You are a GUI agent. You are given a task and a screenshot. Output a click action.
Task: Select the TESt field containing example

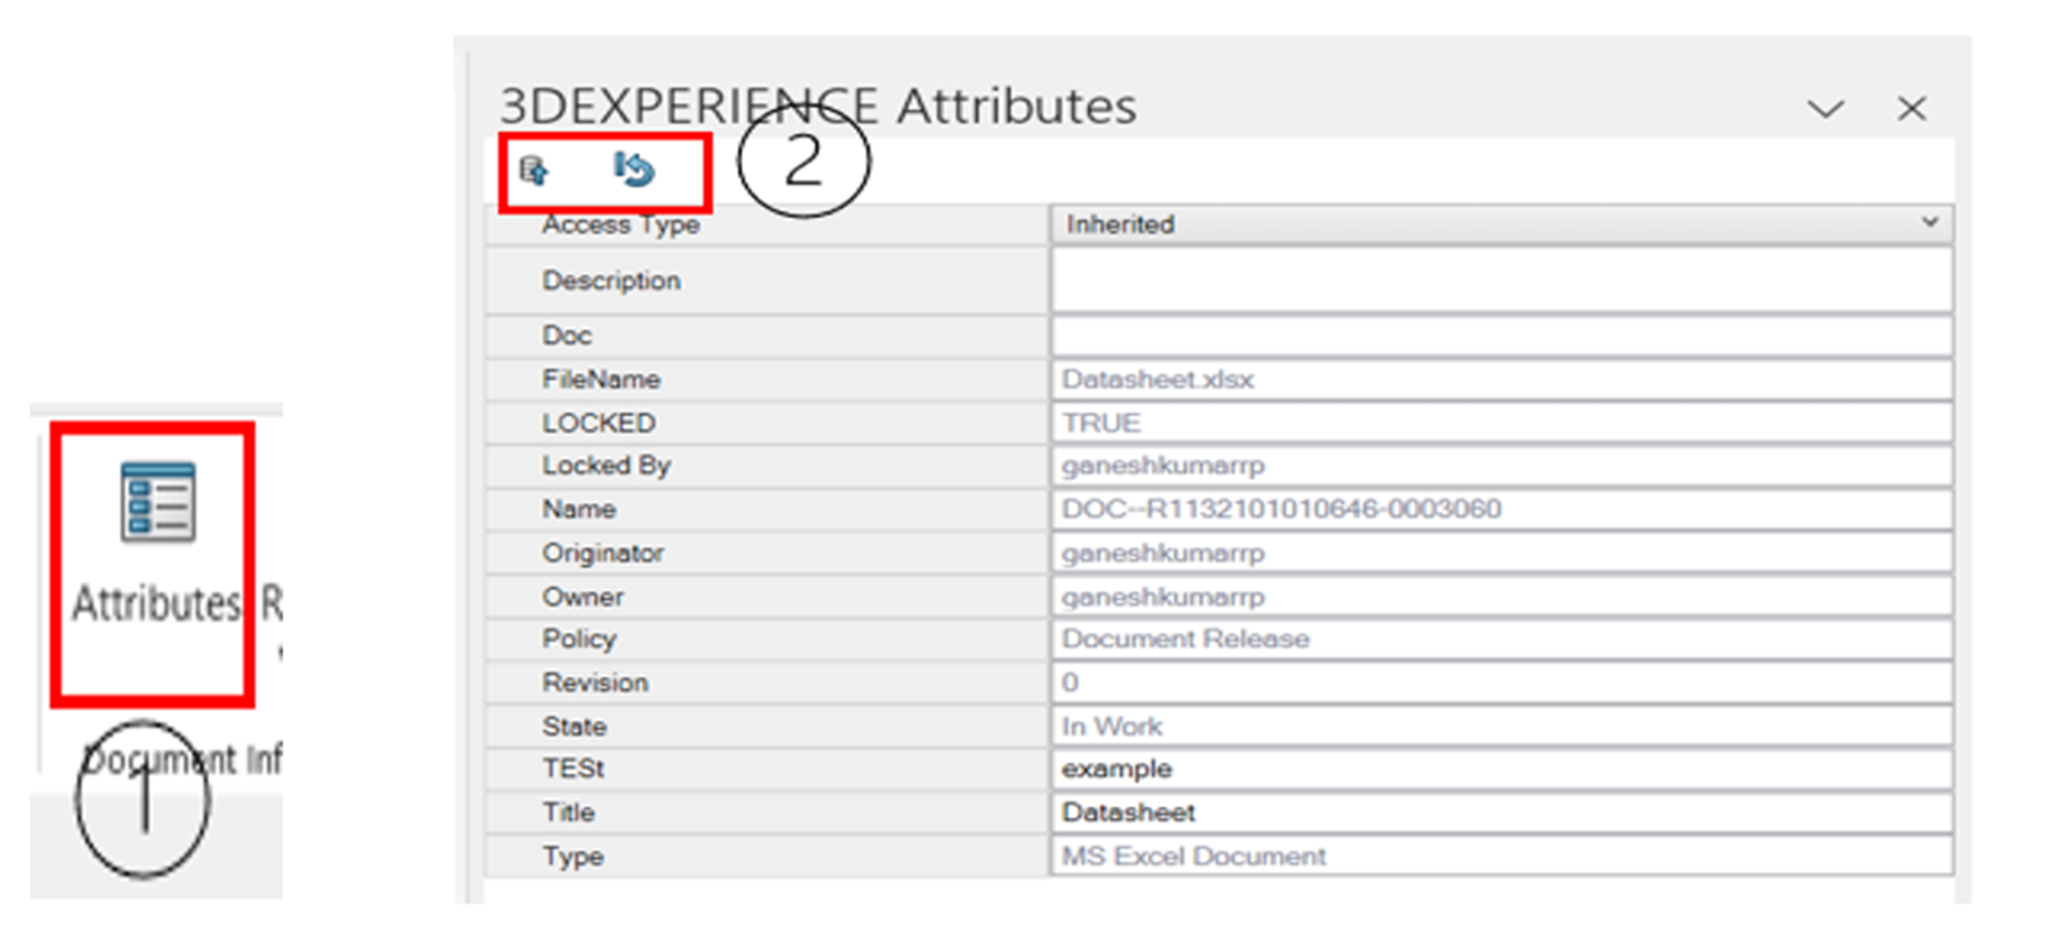coord(1501,769)
